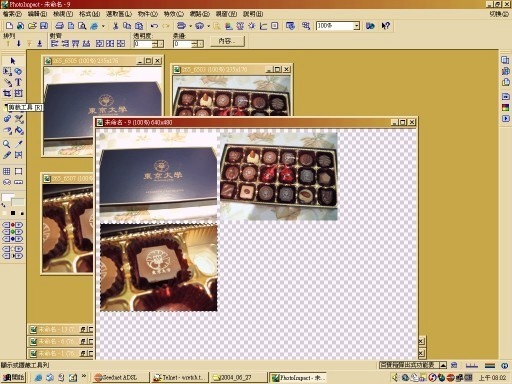
Task: Adjust the soft edge spinner arrows
Action: (x=195, y=44)
